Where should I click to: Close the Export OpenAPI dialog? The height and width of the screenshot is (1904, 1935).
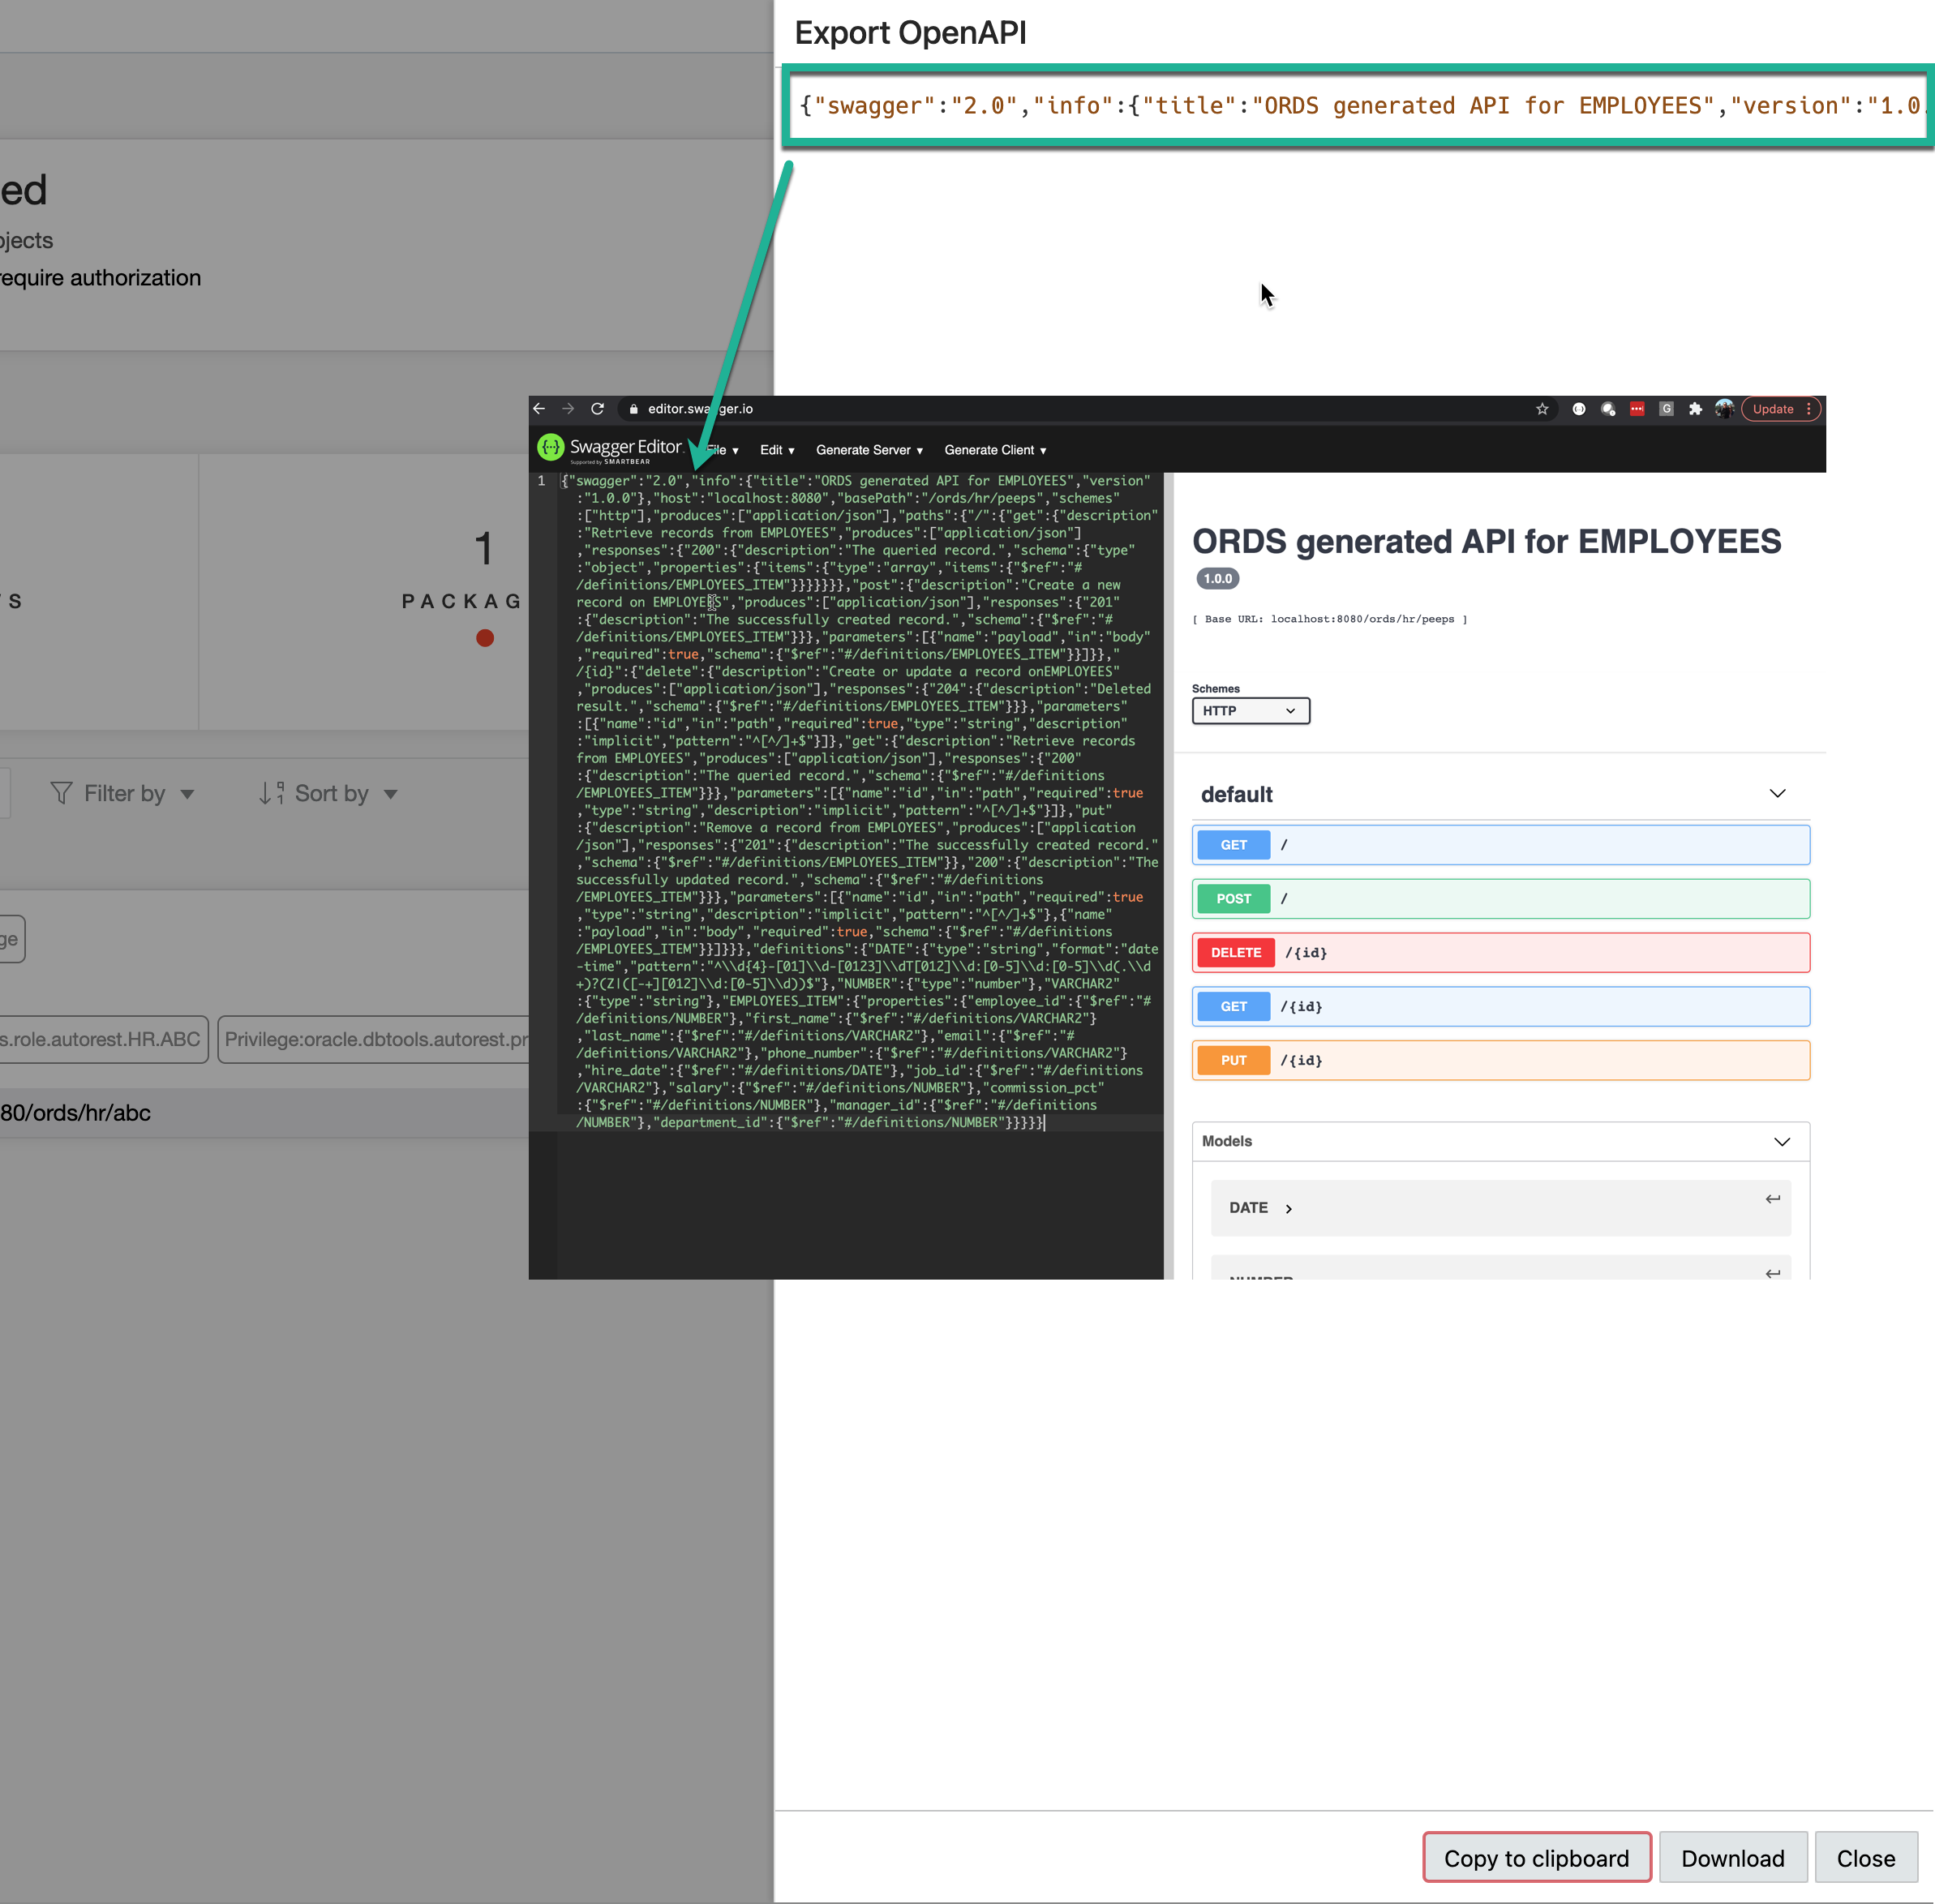(1865, 1858)
